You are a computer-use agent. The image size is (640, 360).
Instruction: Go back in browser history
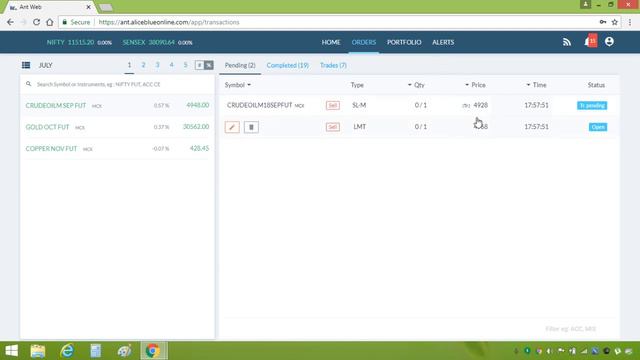[10, 22]
